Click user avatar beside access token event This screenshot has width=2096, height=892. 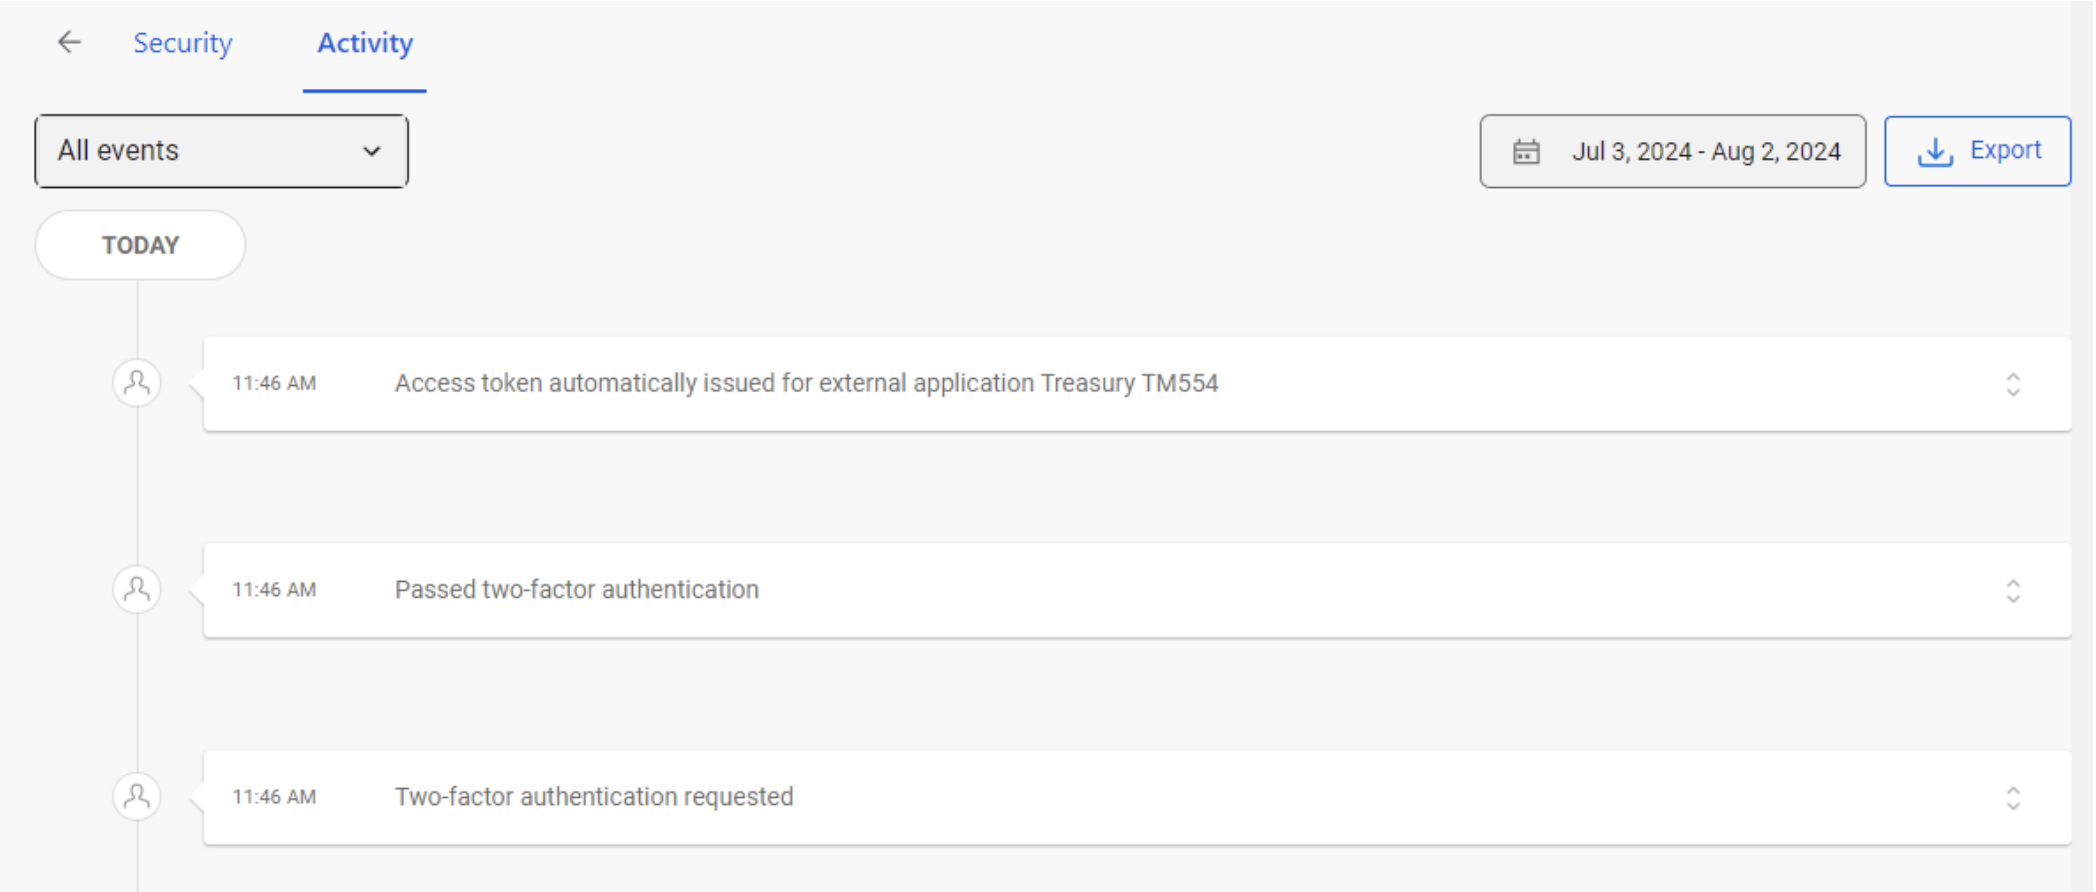(x=137, y=383)
